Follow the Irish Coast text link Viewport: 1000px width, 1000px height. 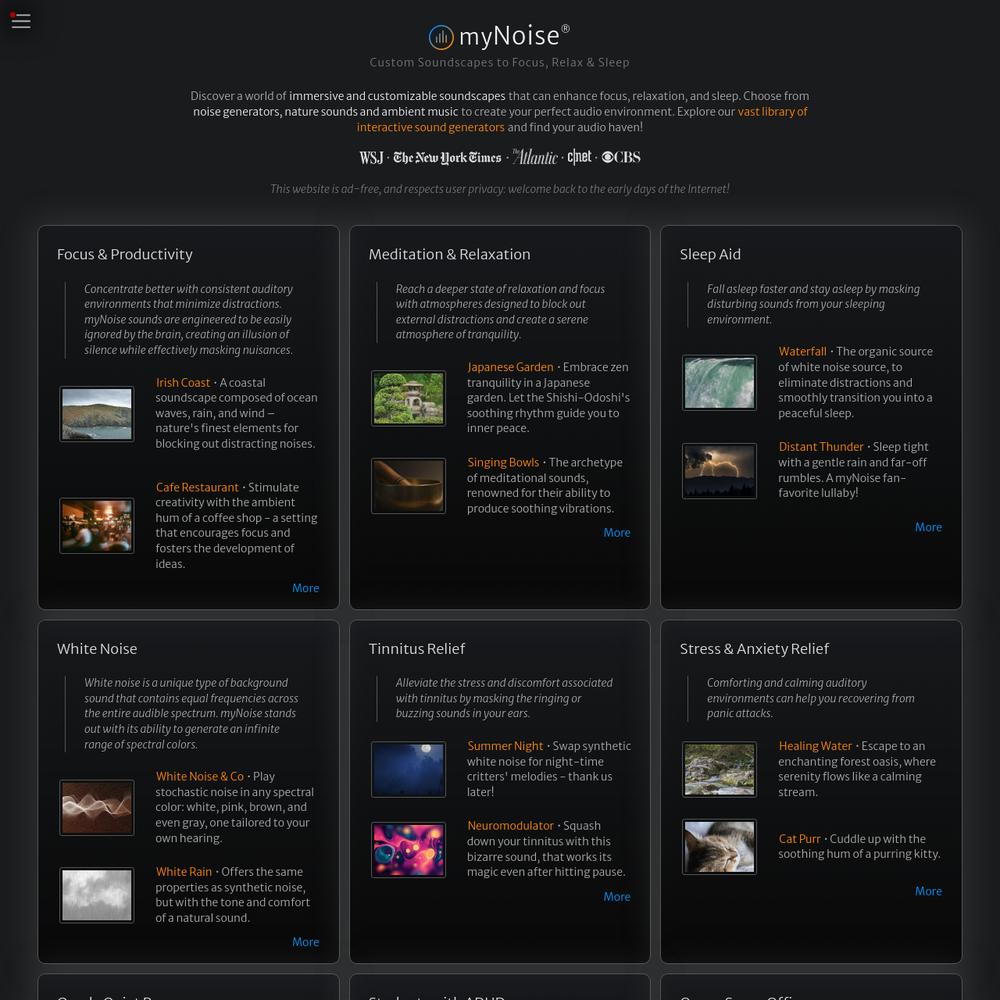(183, 383)
